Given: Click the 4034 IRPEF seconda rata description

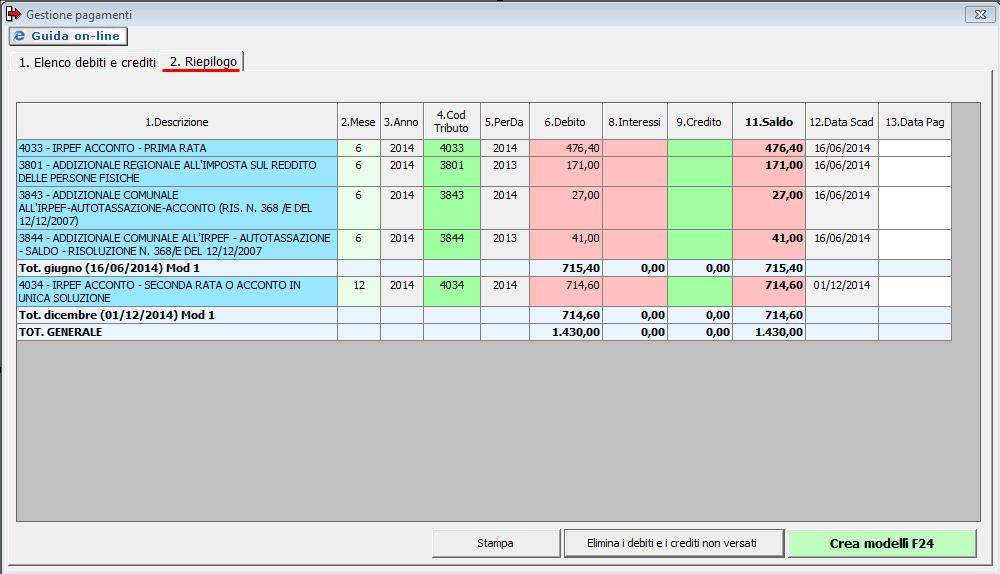Looking at the screenshot, I should click(177, 292).
